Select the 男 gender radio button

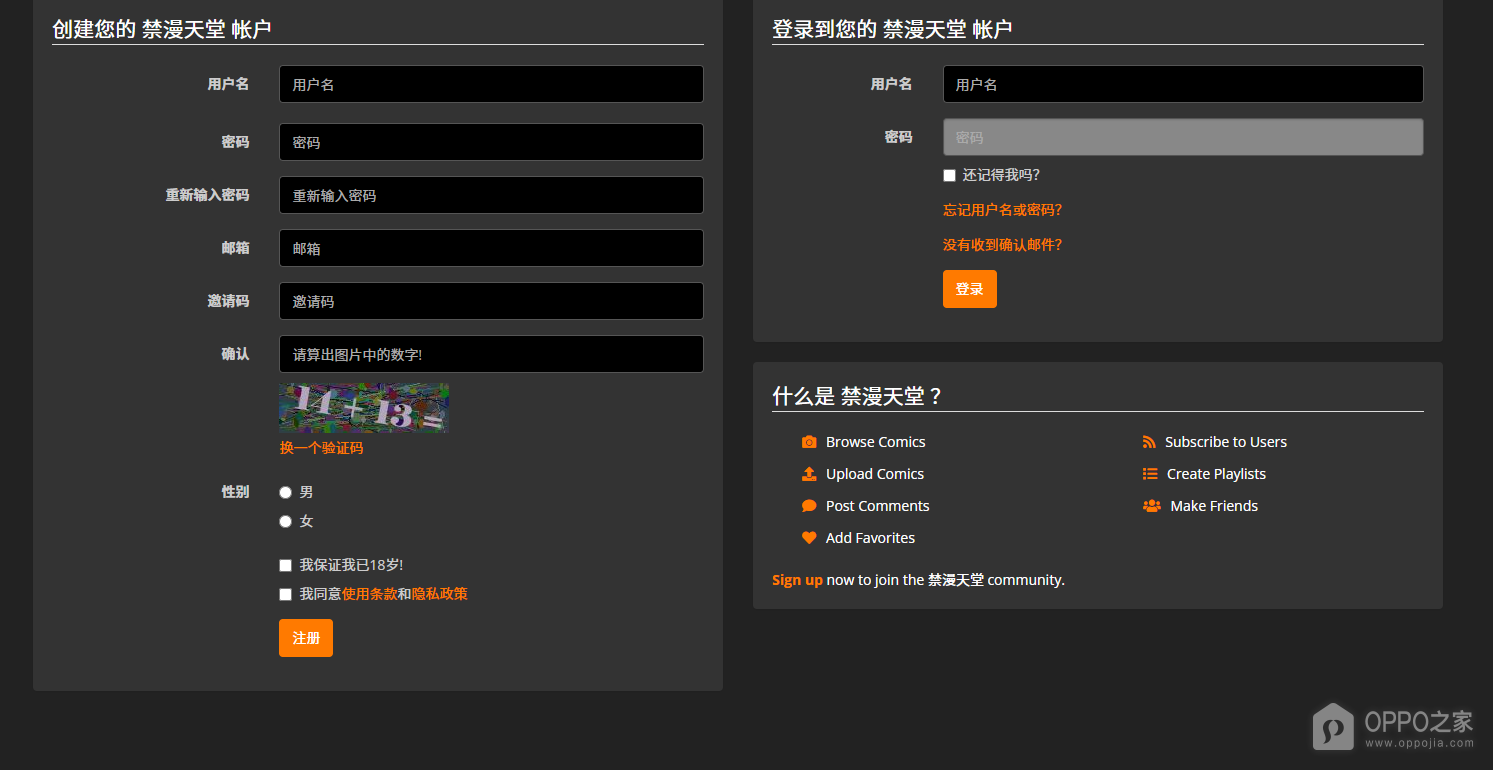[x=285, y=492]
